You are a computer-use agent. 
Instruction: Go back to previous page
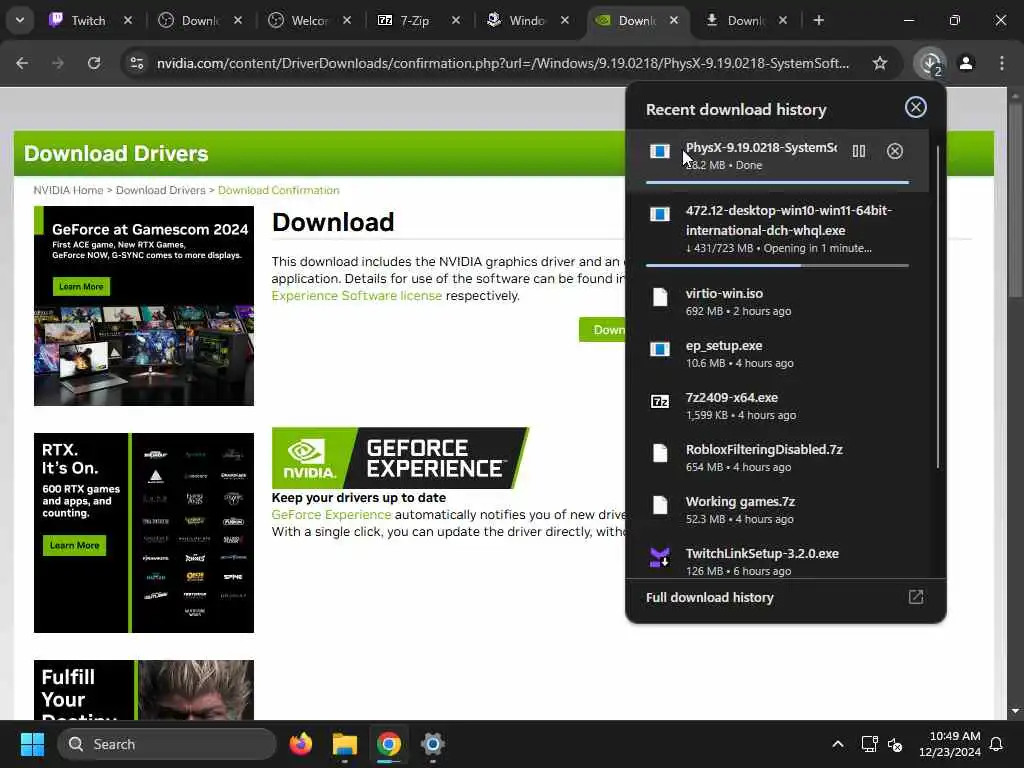(22, 63)
